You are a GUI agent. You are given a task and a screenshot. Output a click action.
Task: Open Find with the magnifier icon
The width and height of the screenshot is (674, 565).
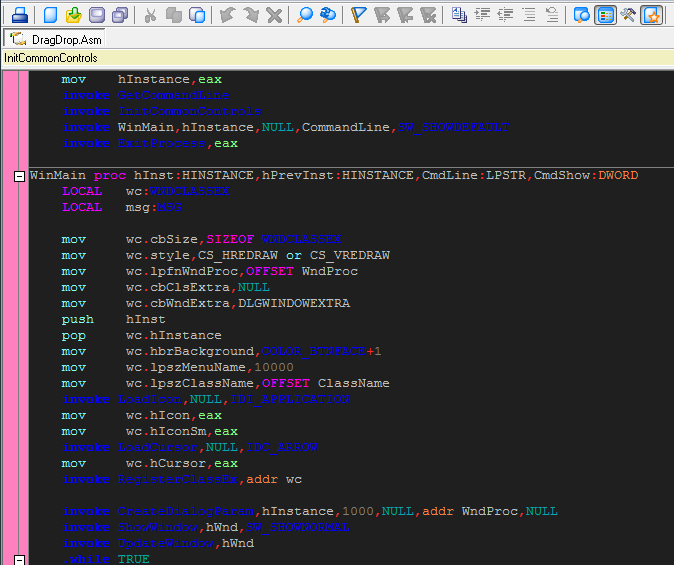(305, 15)
